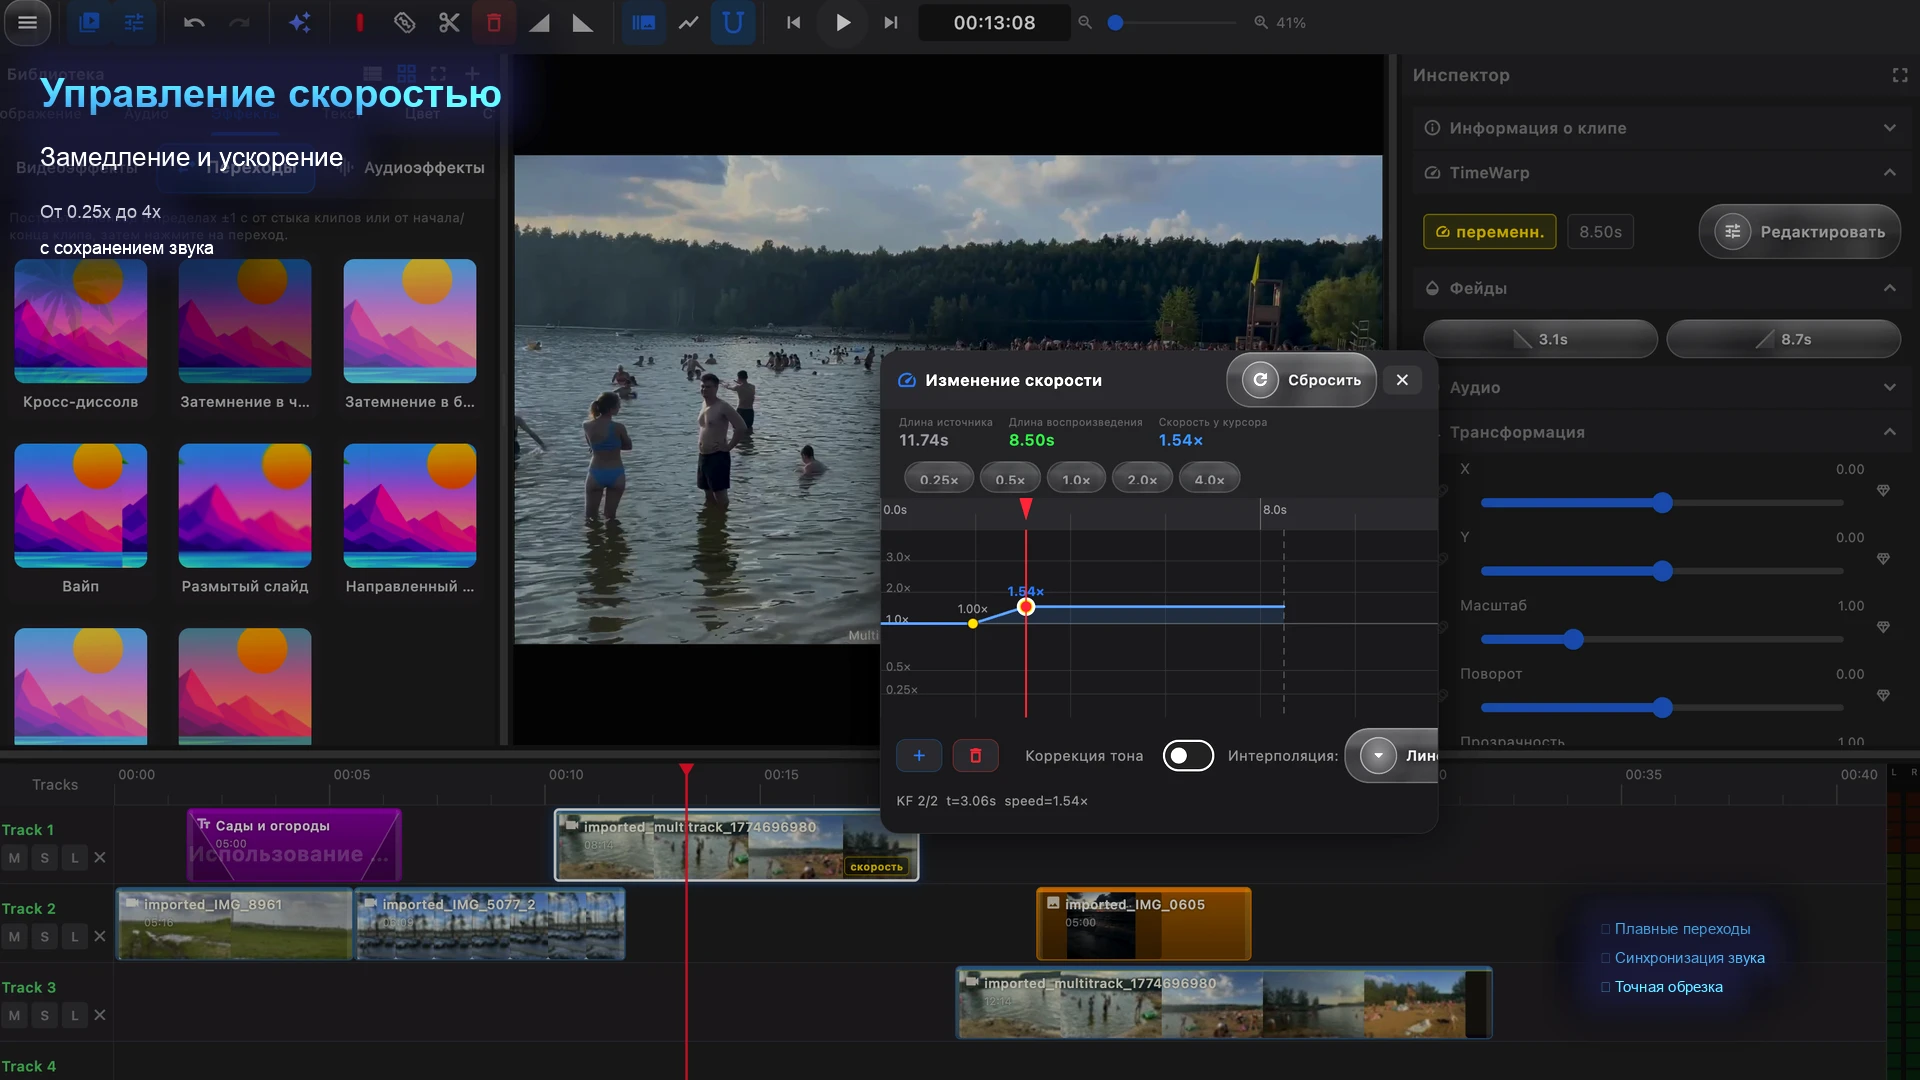This screenshot has width=1920, height=1080.
Task: Adjust the X position slider
Action: tap(1662, 503)
